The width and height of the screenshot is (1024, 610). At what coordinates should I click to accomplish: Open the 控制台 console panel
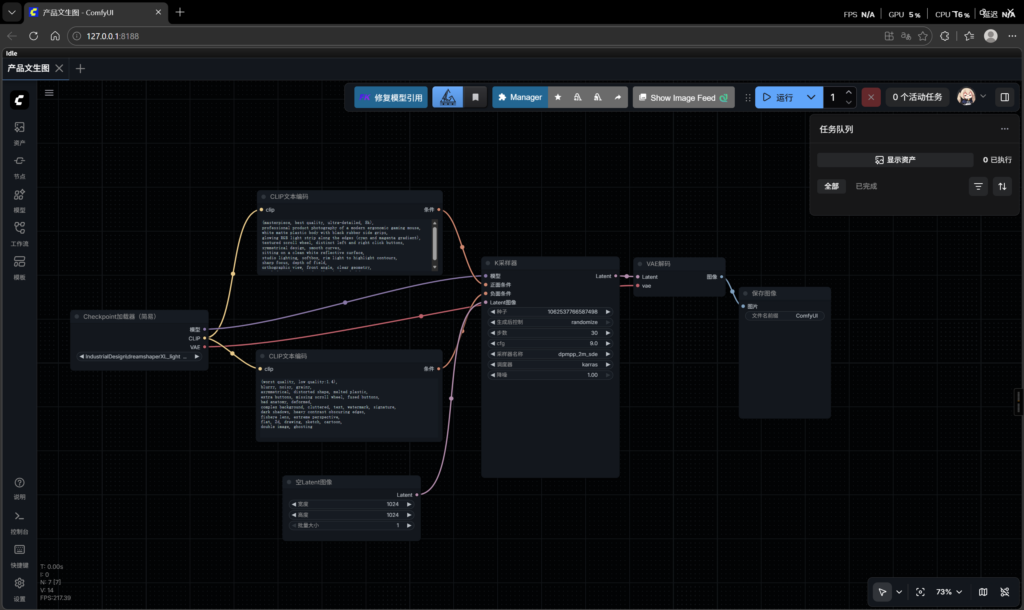pos(18,516)
